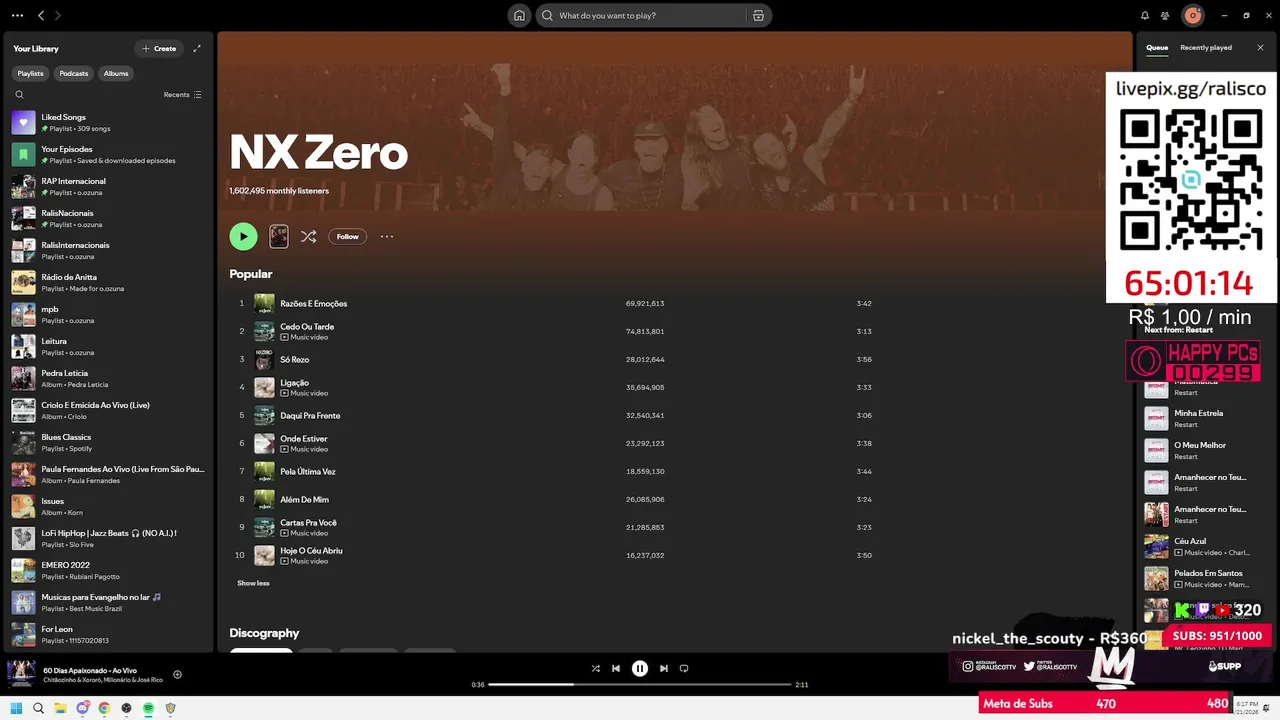Viewport: 1280px width, 720px height.
Task: Toggle shuffle in the player bar
Action: pos(596,668)
